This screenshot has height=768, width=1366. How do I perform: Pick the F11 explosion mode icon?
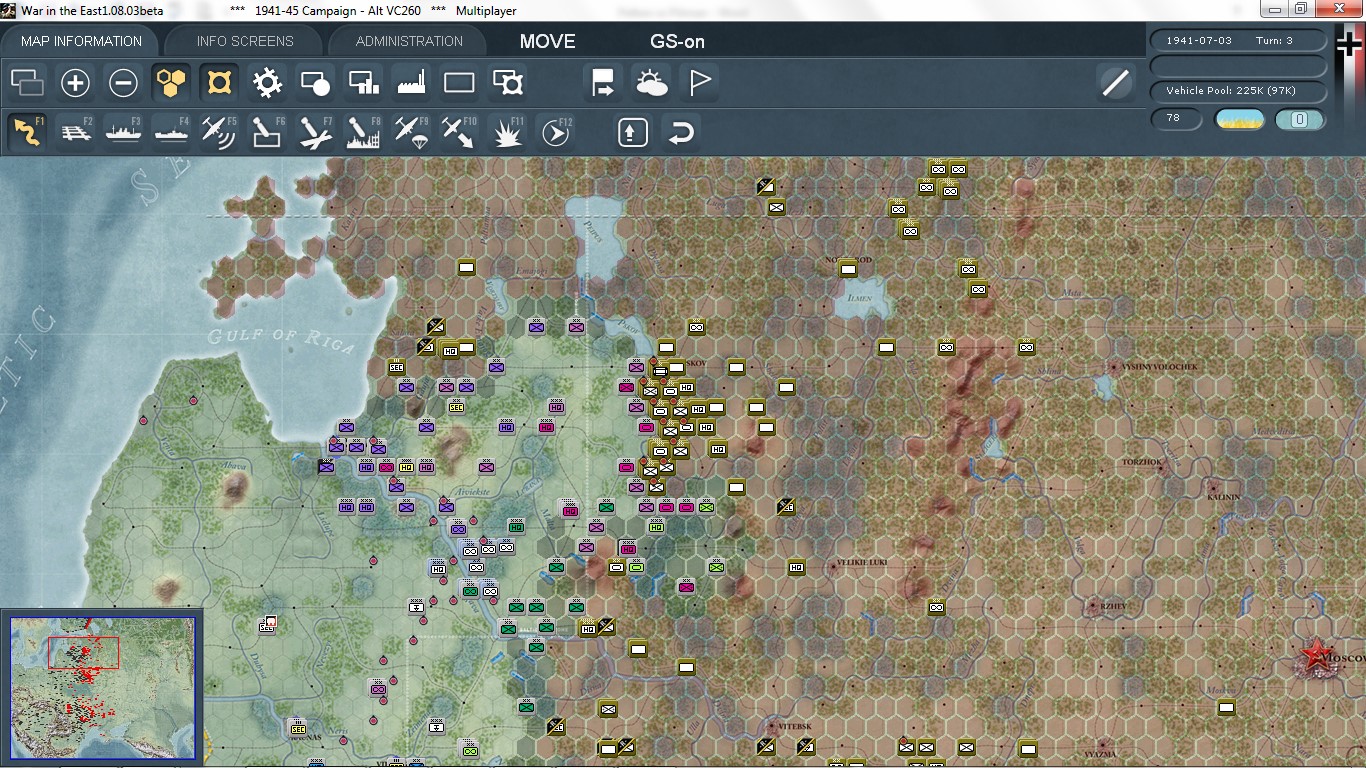click(507, 132)
